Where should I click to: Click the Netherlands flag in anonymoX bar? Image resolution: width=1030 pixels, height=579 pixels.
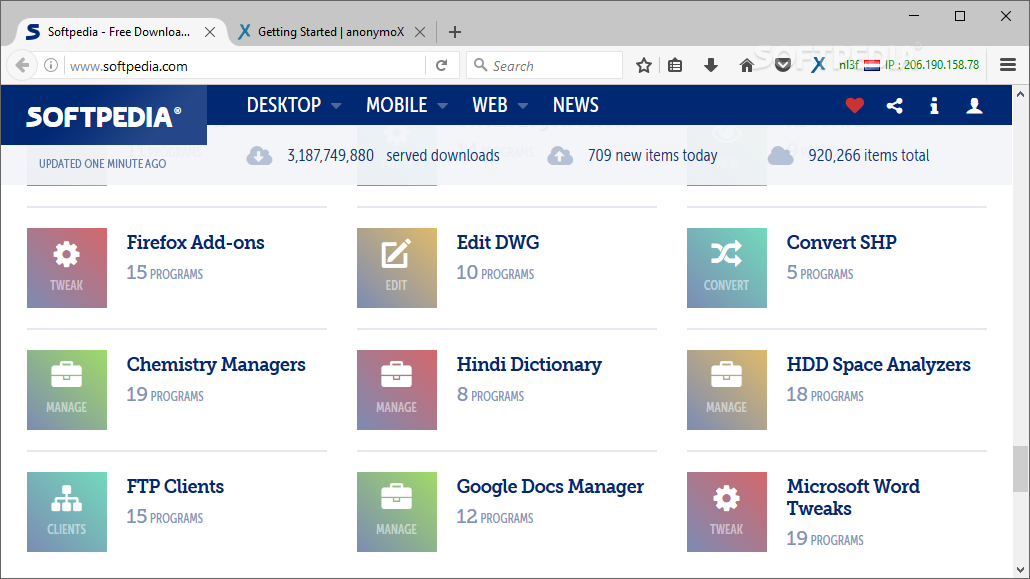[872, 65]
